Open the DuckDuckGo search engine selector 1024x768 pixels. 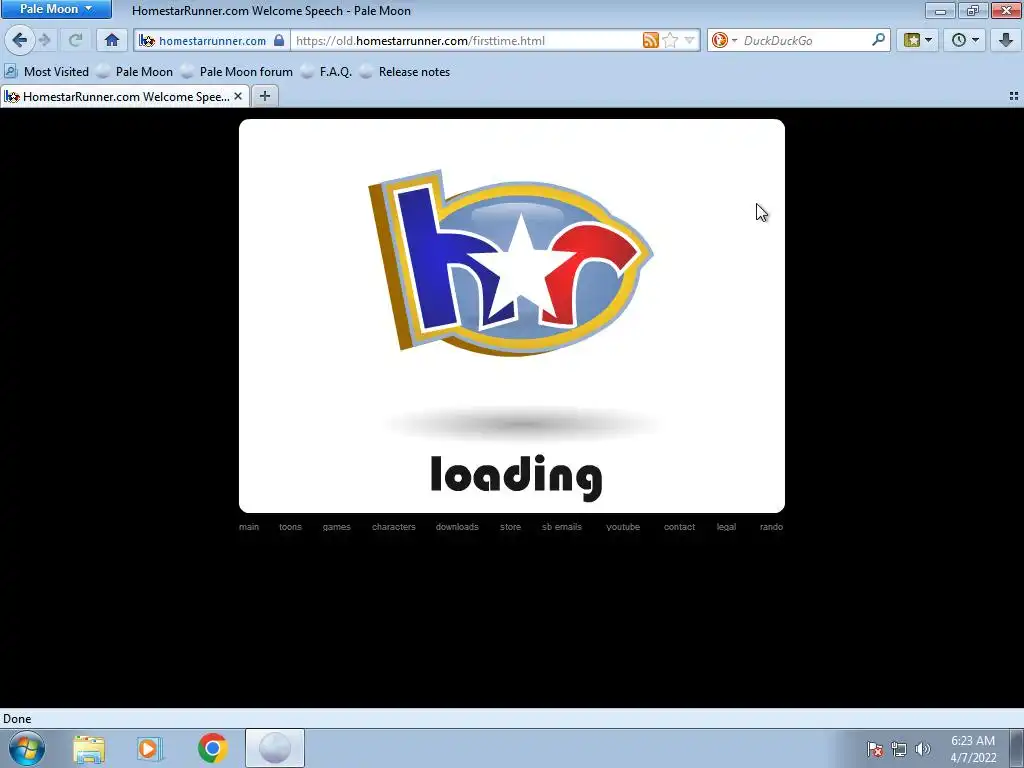coord(724,40)
